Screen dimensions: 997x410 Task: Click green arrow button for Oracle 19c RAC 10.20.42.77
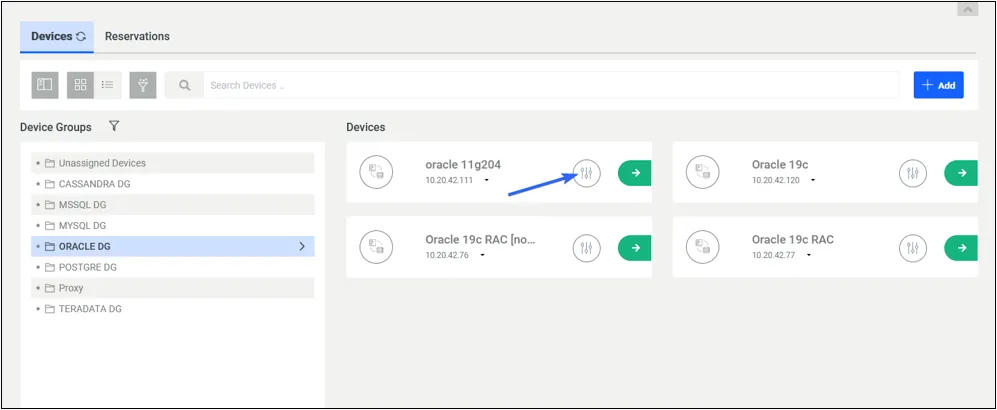pos(961,248)
